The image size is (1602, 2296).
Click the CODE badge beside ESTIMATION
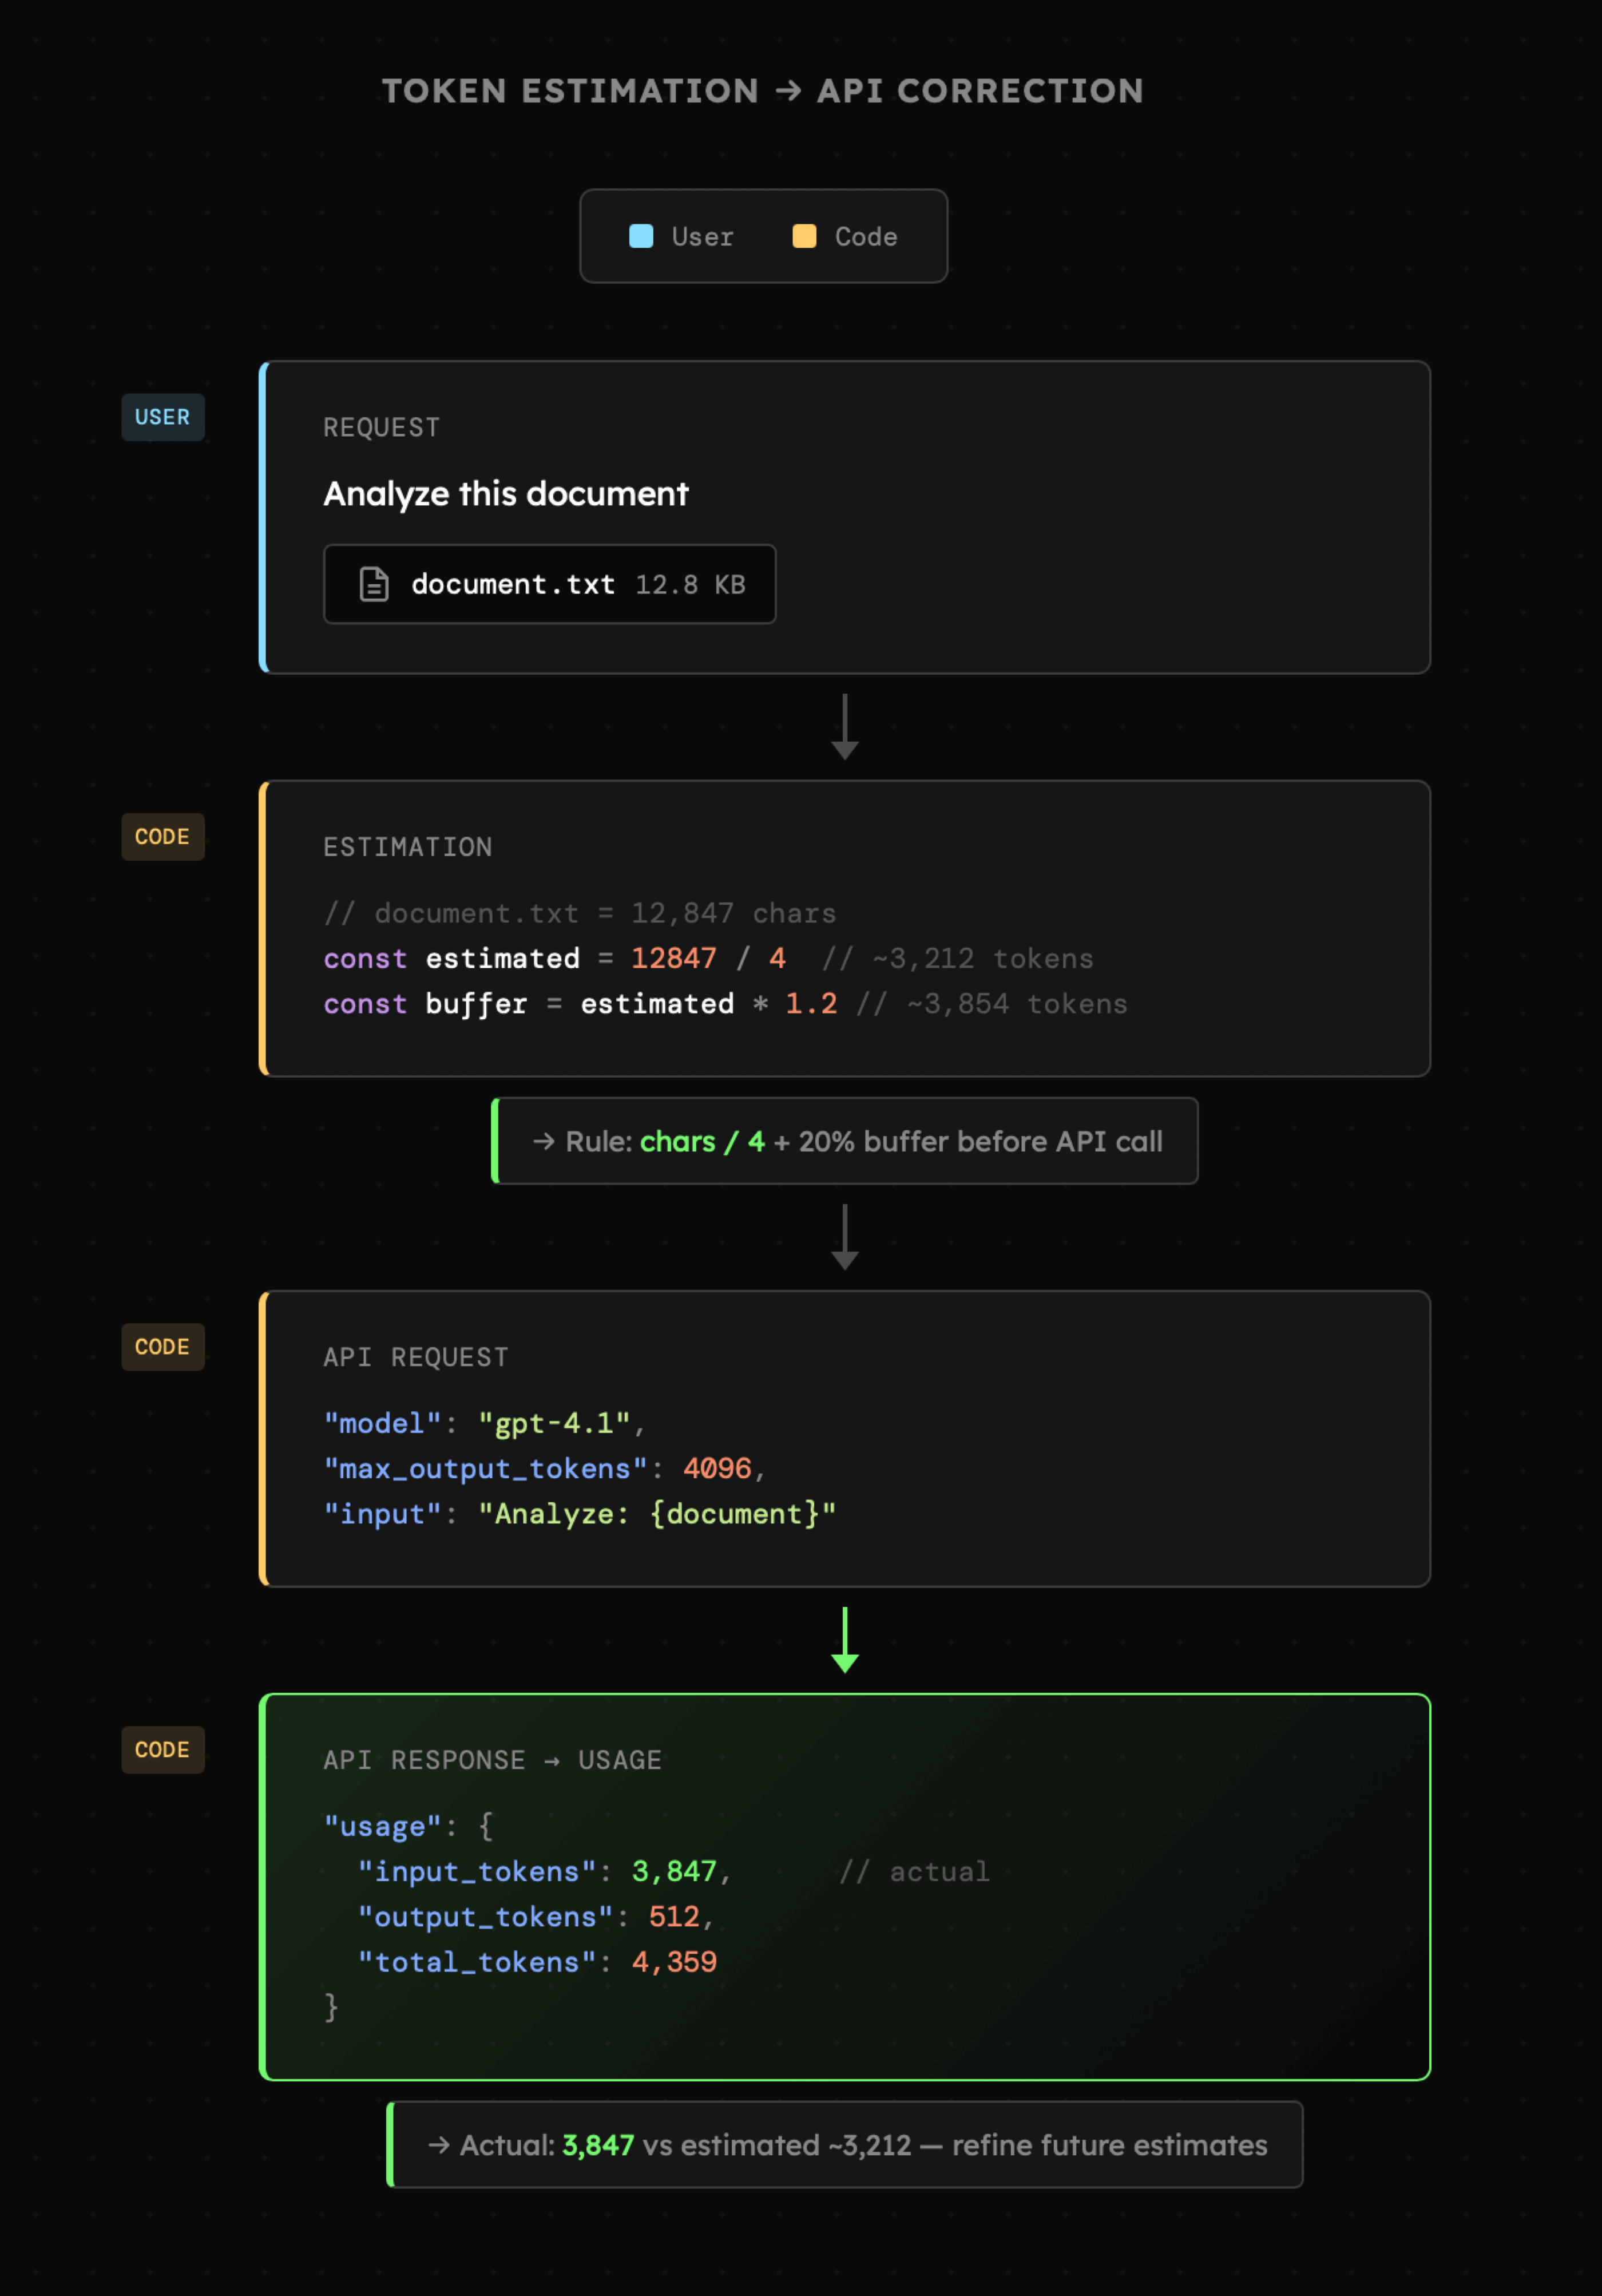[163, 837]
